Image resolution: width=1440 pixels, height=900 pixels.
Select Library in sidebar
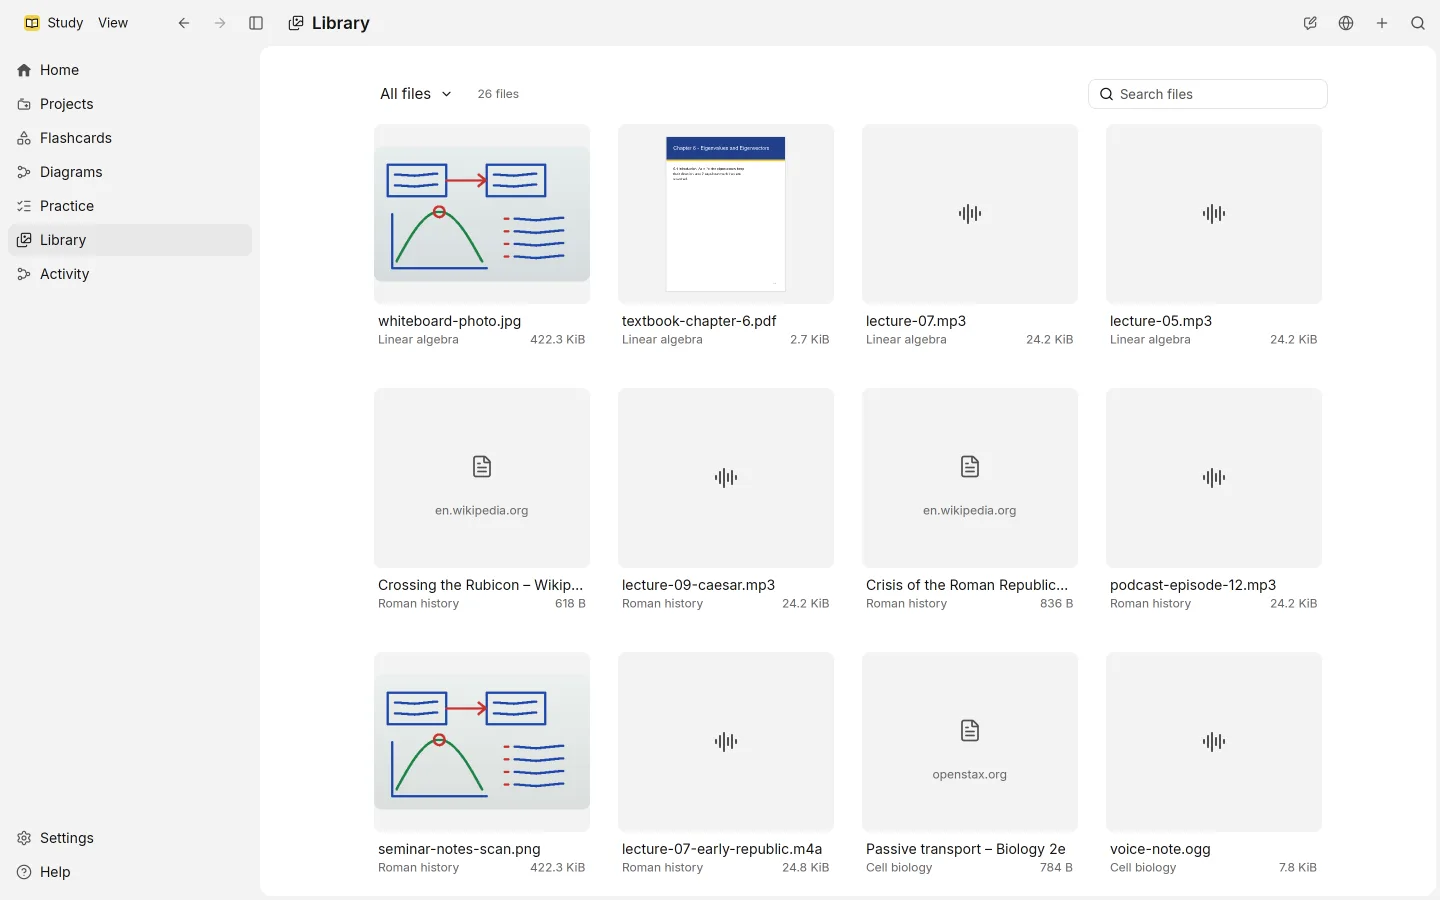pyautogui.click(x=130, y=240)
